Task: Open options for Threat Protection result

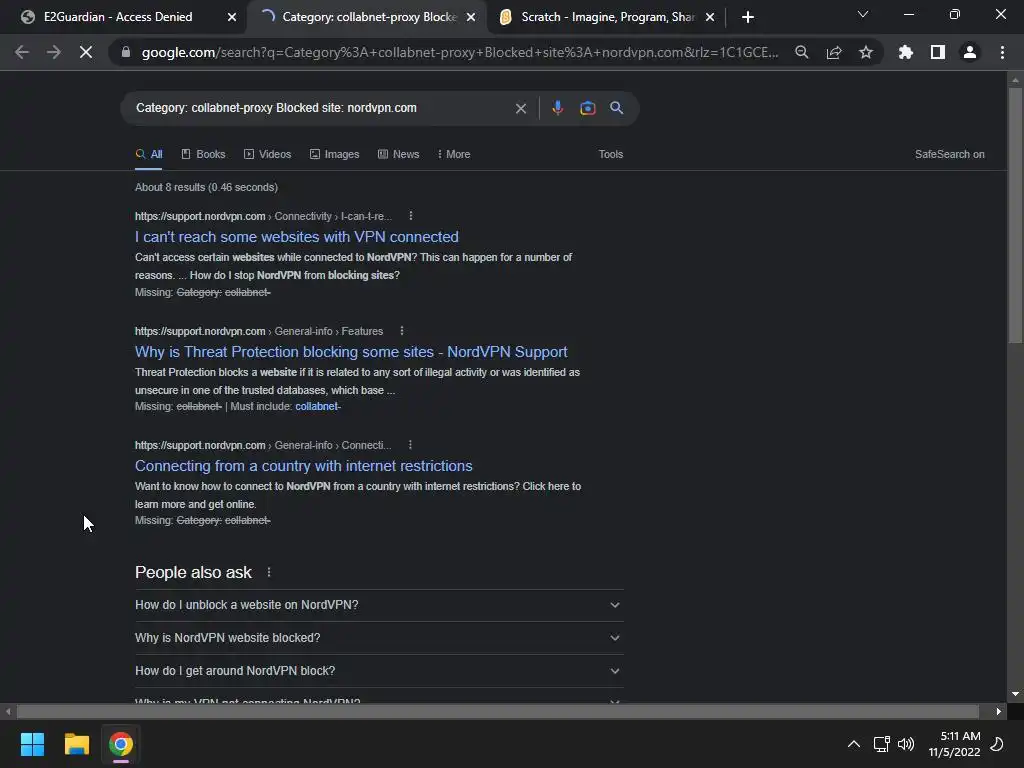Action: tap(402, 331)
